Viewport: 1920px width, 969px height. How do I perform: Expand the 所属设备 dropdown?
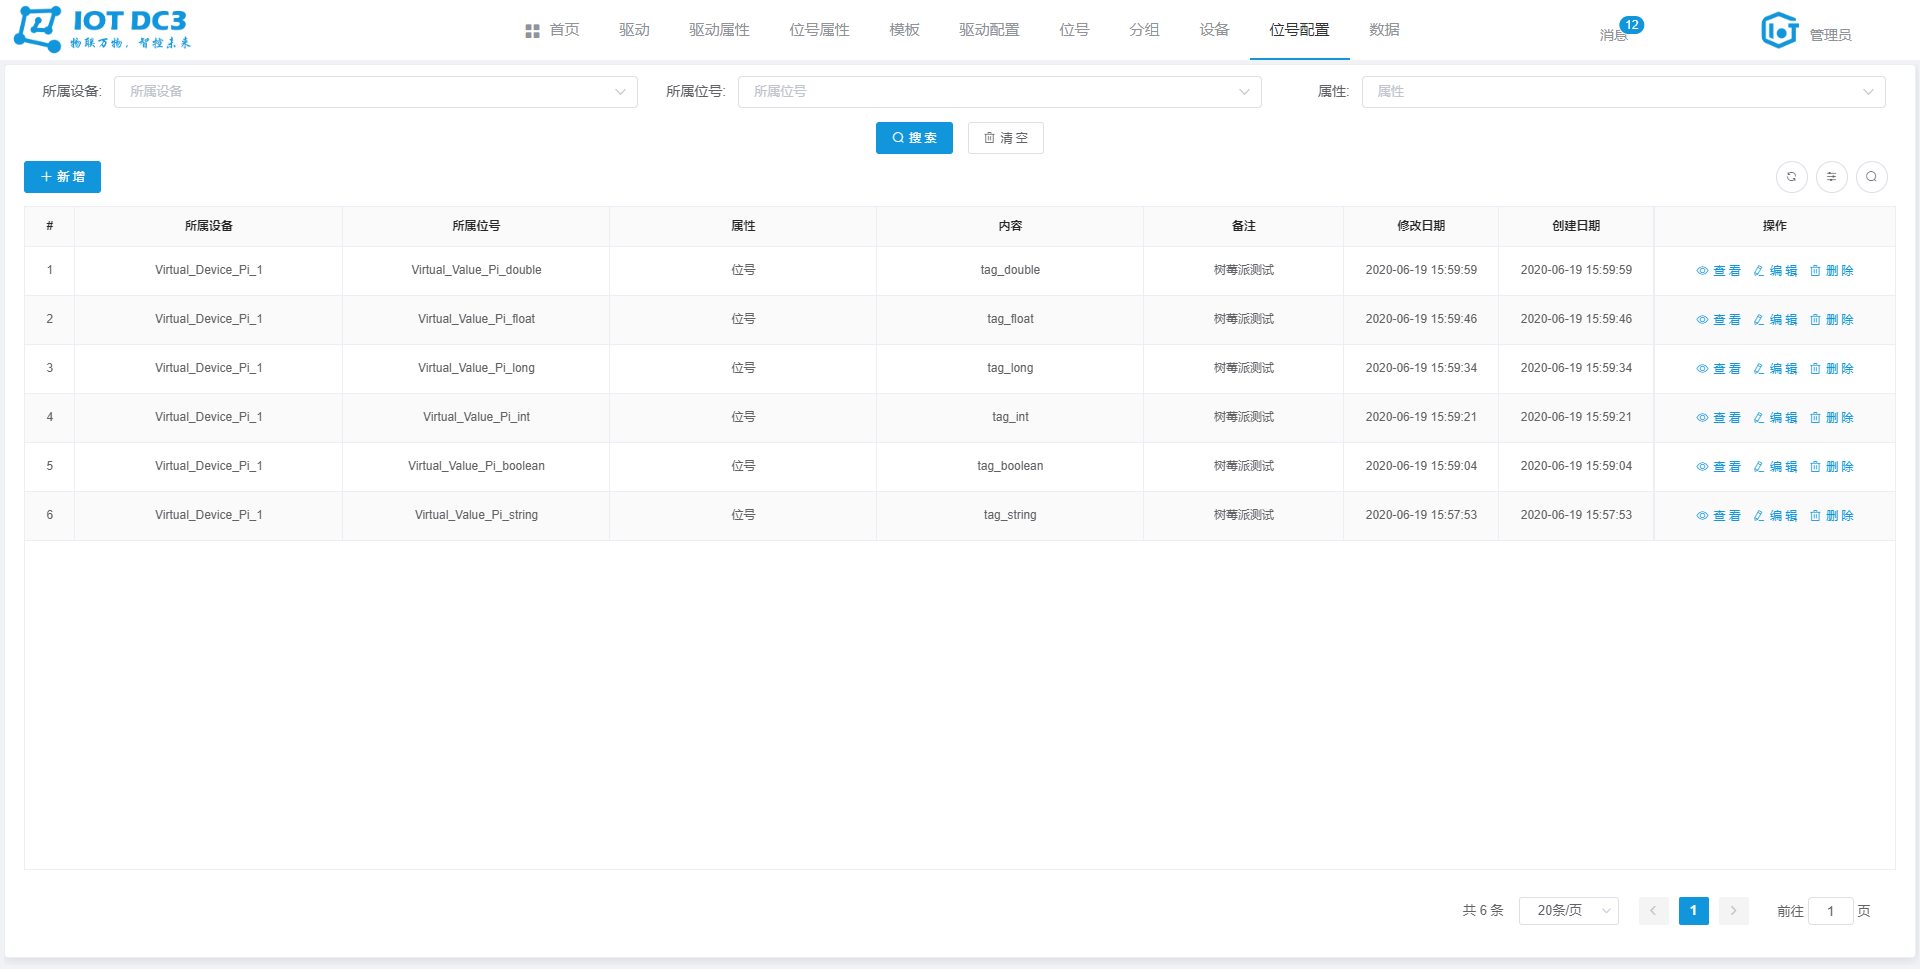coord(376,92)
